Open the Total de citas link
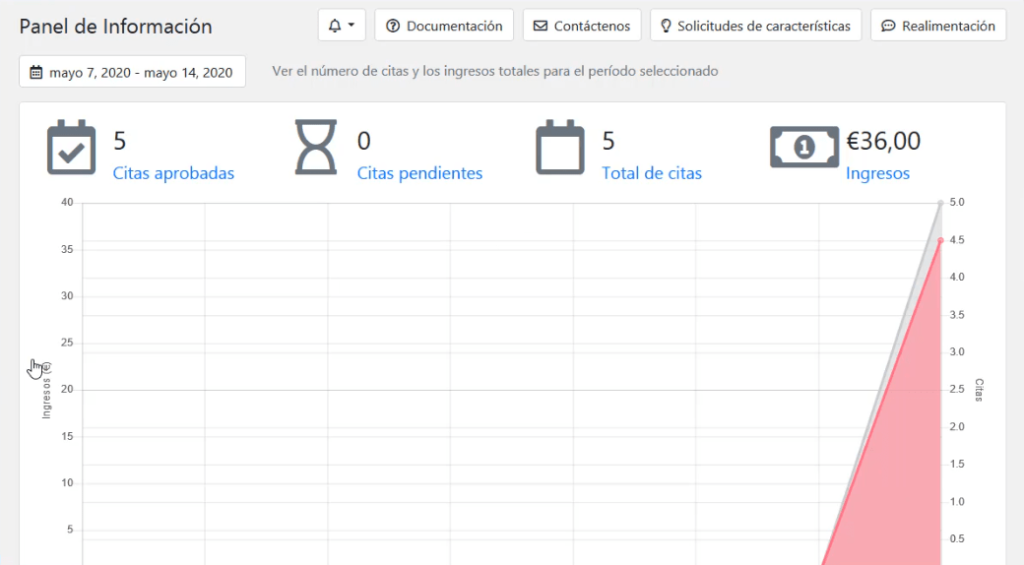 click(651, 173)
